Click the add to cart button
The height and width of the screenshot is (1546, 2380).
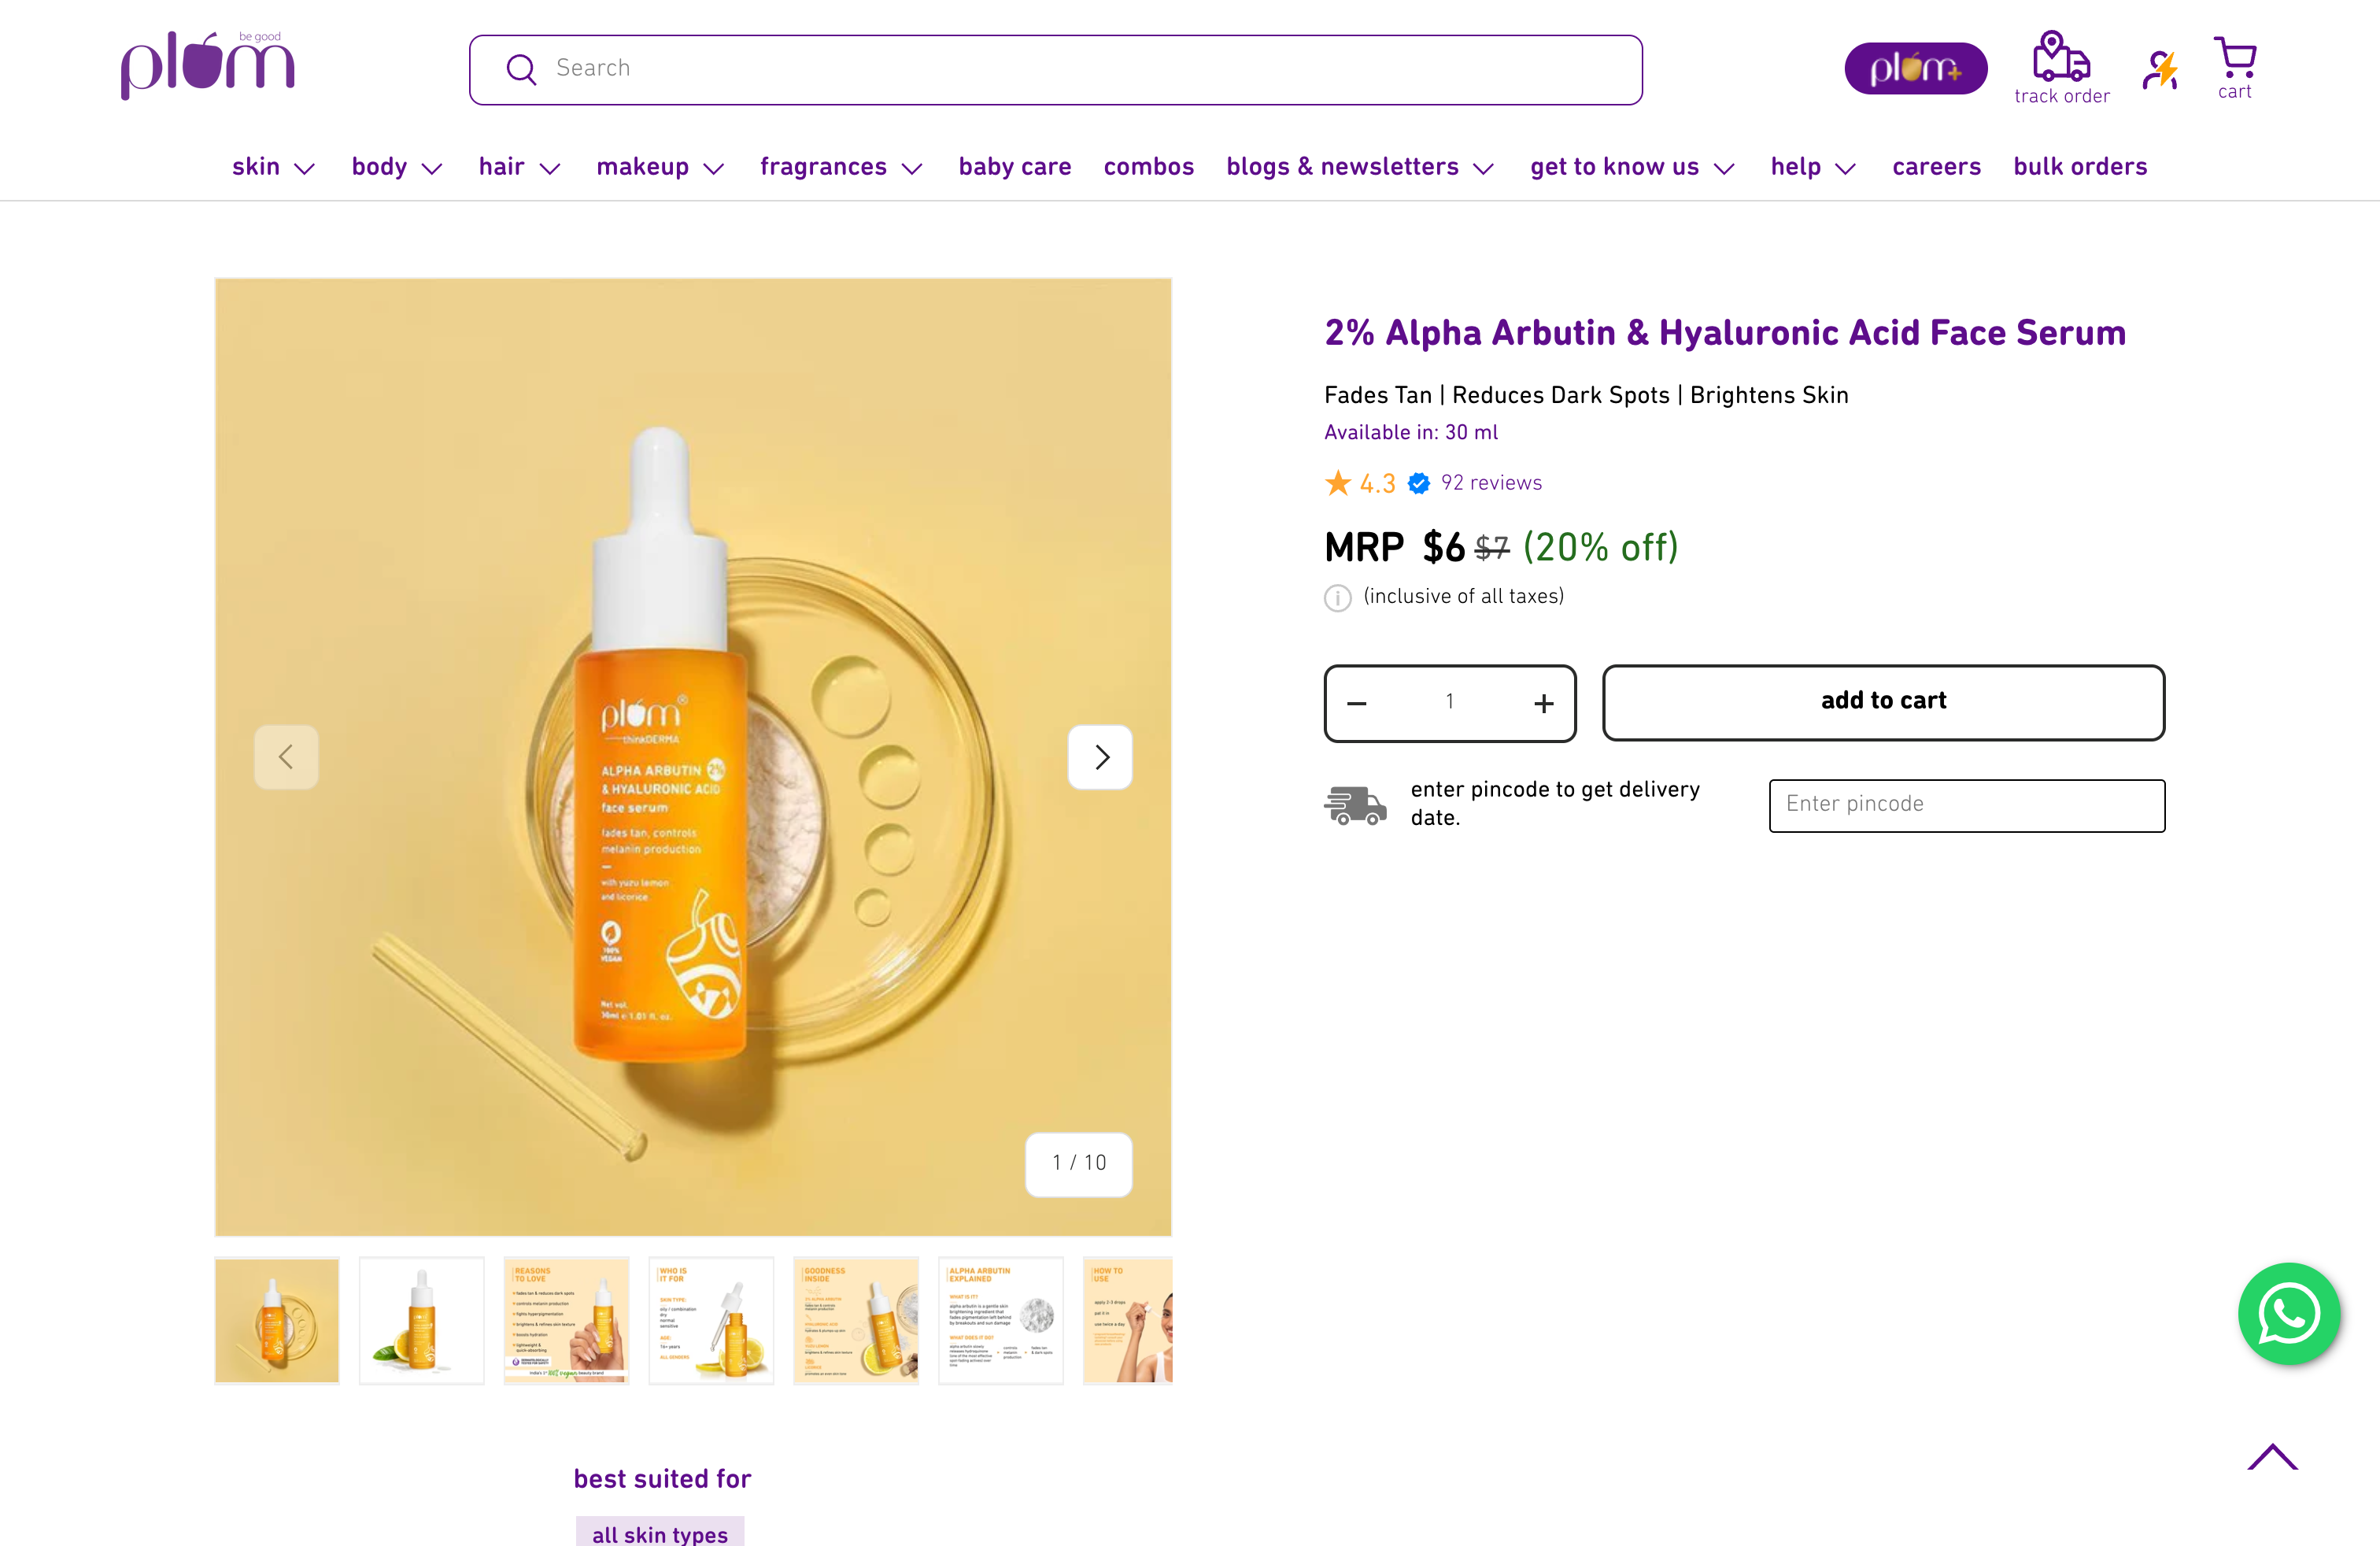pyautogui.click(x=1882, y=702)
